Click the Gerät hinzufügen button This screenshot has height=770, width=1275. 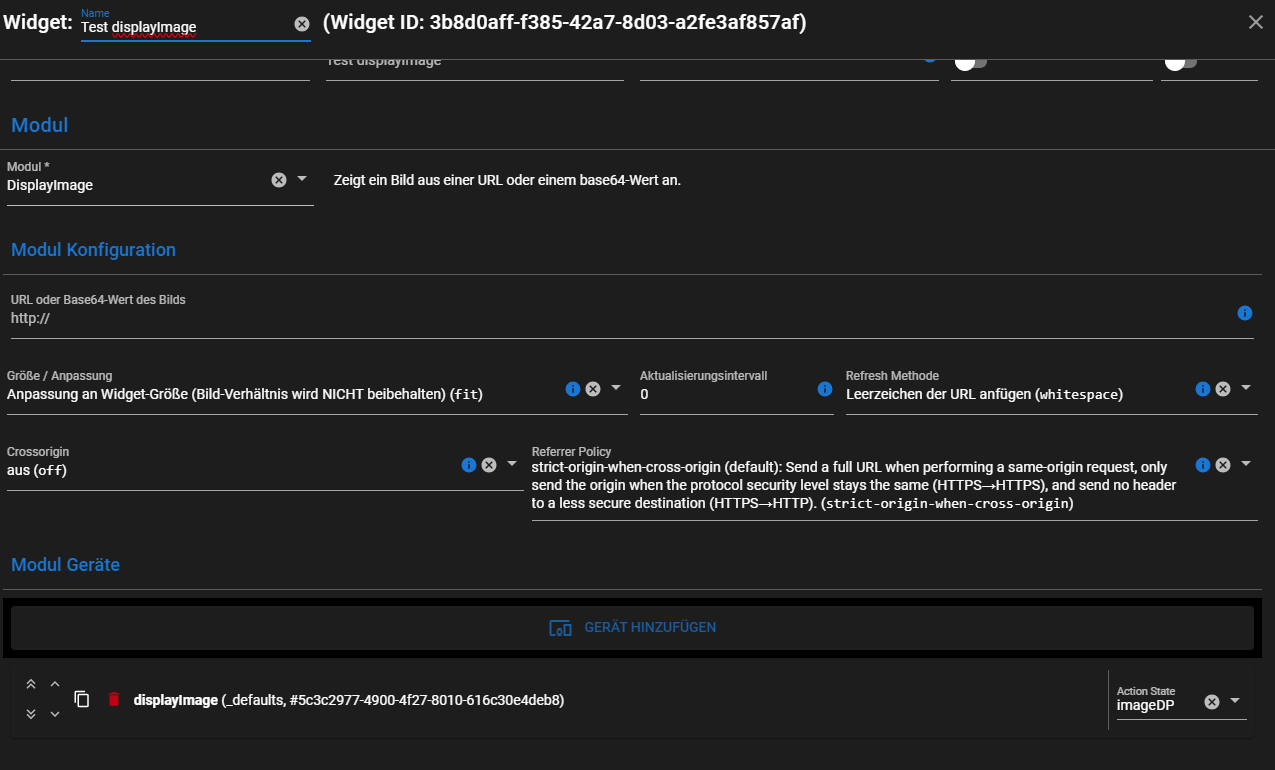[632, 628]
